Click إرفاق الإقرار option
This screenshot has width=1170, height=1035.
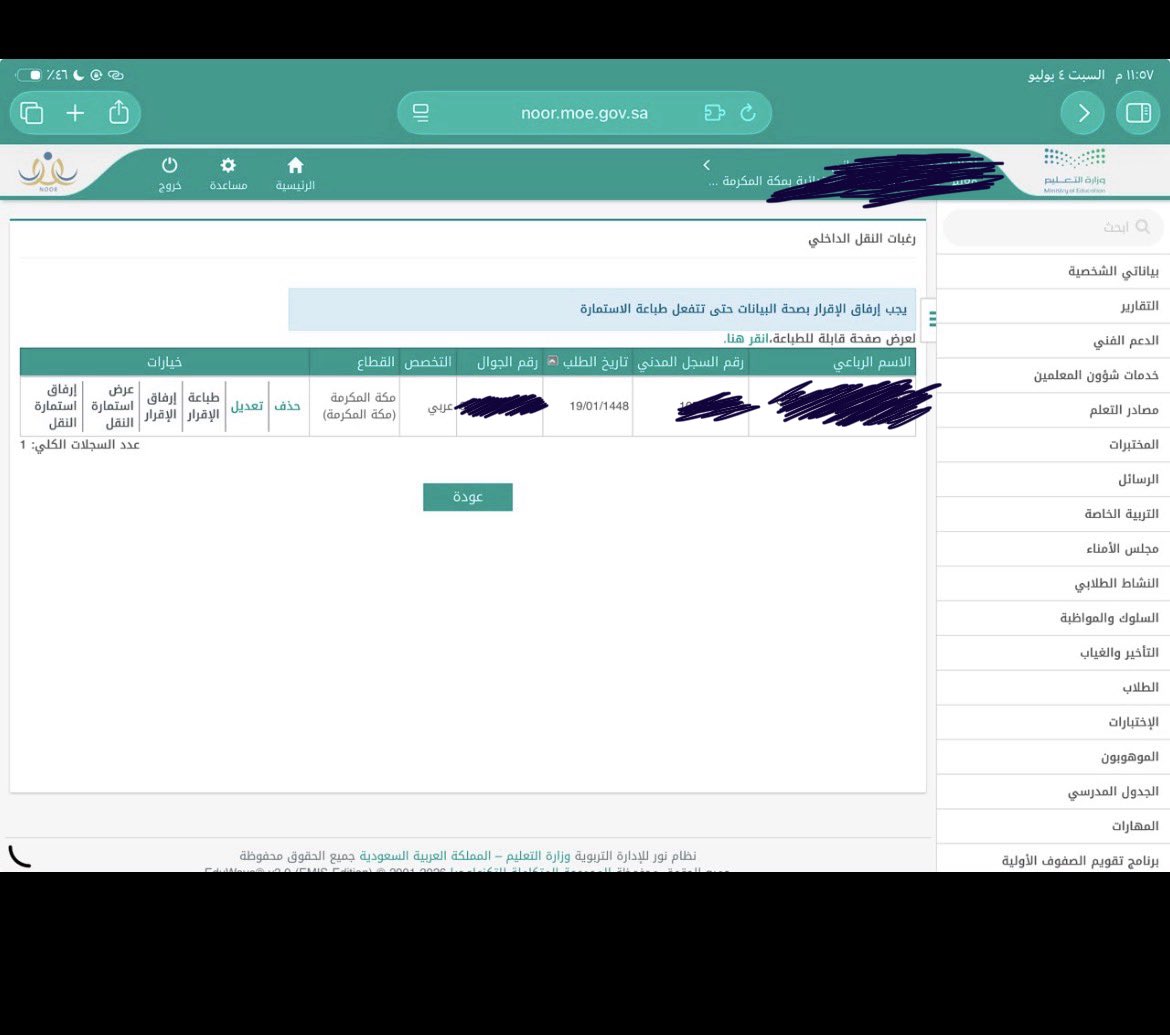160,406
